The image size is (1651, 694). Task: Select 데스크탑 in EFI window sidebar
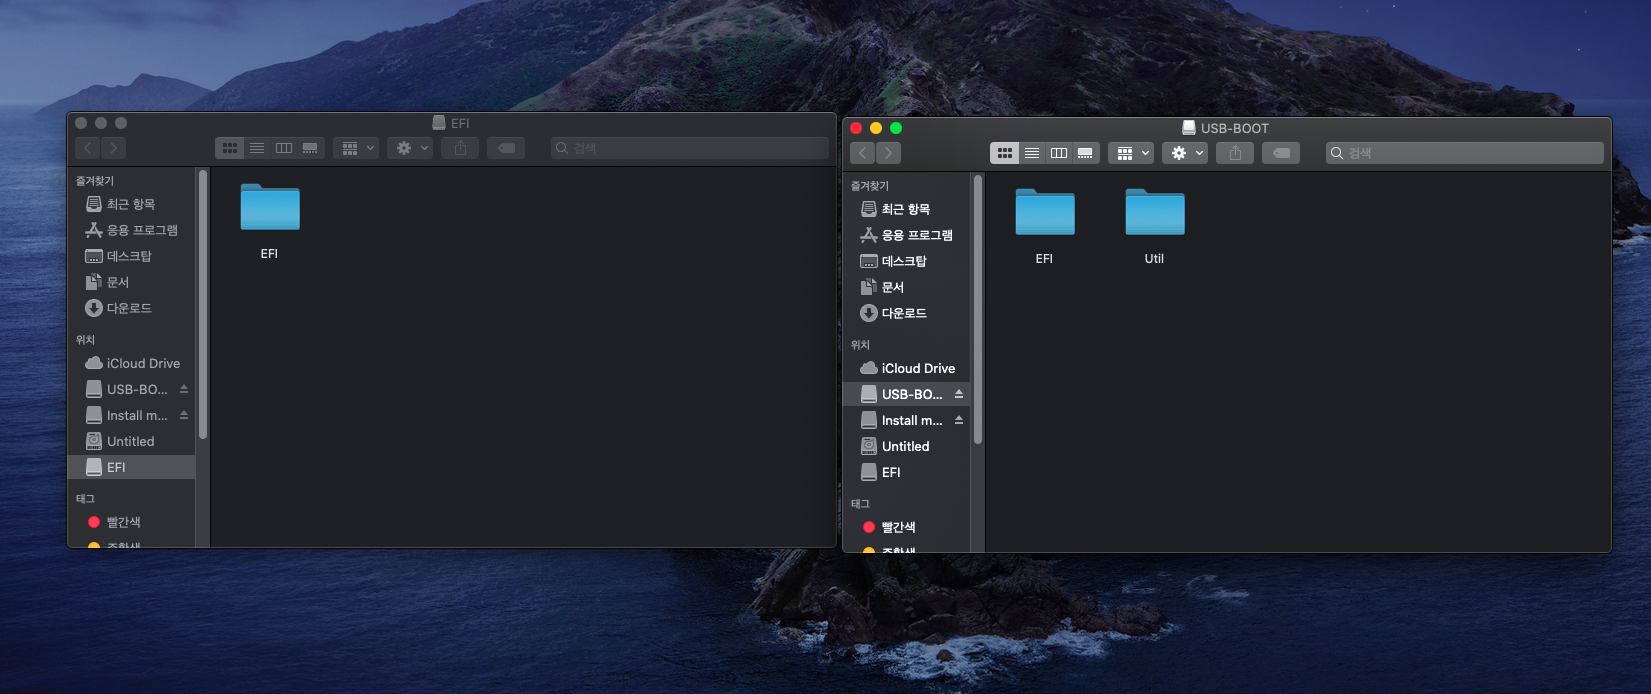pos(131,256)
